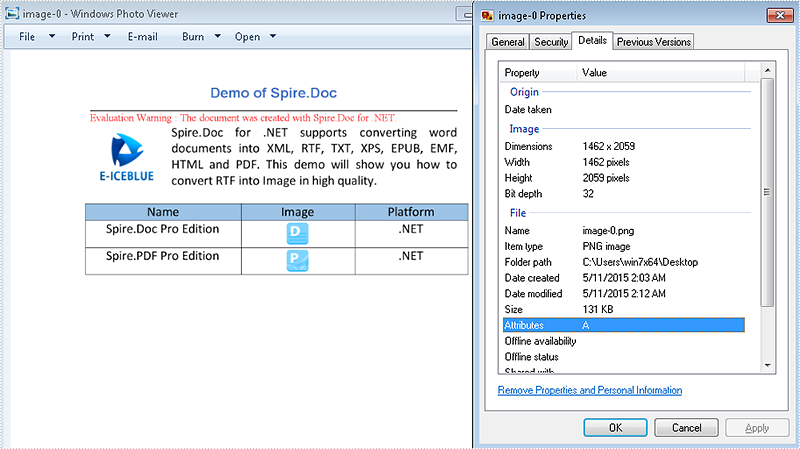
Task: Select the Details tab
Action: tap(592, 40)
